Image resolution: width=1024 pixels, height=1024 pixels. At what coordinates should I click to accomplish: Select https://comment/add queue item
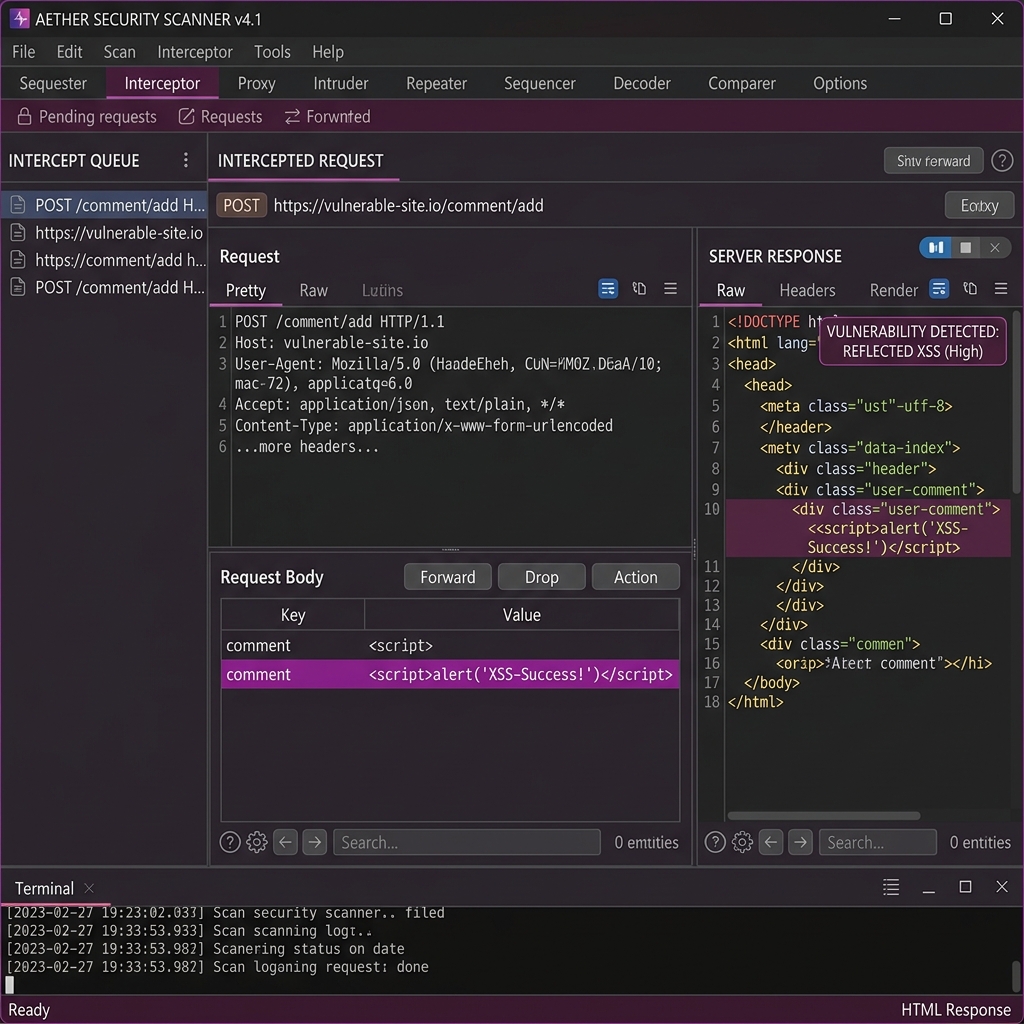104,260
